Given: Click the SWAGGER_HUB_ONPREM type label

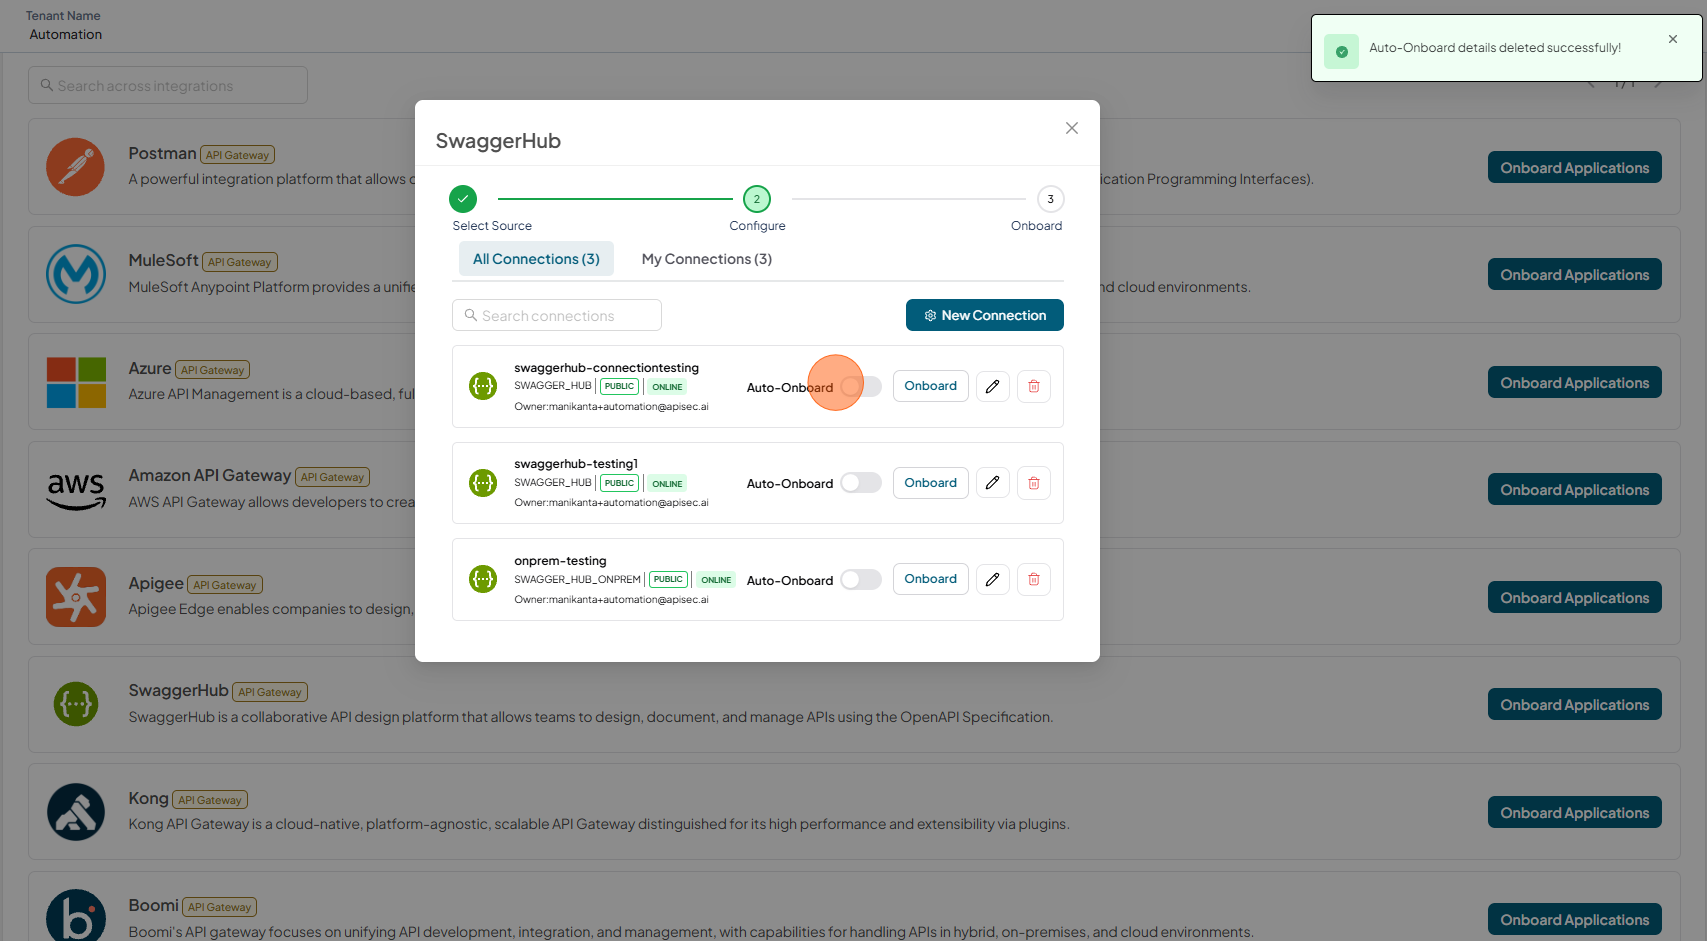Looking at the screenshot, I should point(577,579).
